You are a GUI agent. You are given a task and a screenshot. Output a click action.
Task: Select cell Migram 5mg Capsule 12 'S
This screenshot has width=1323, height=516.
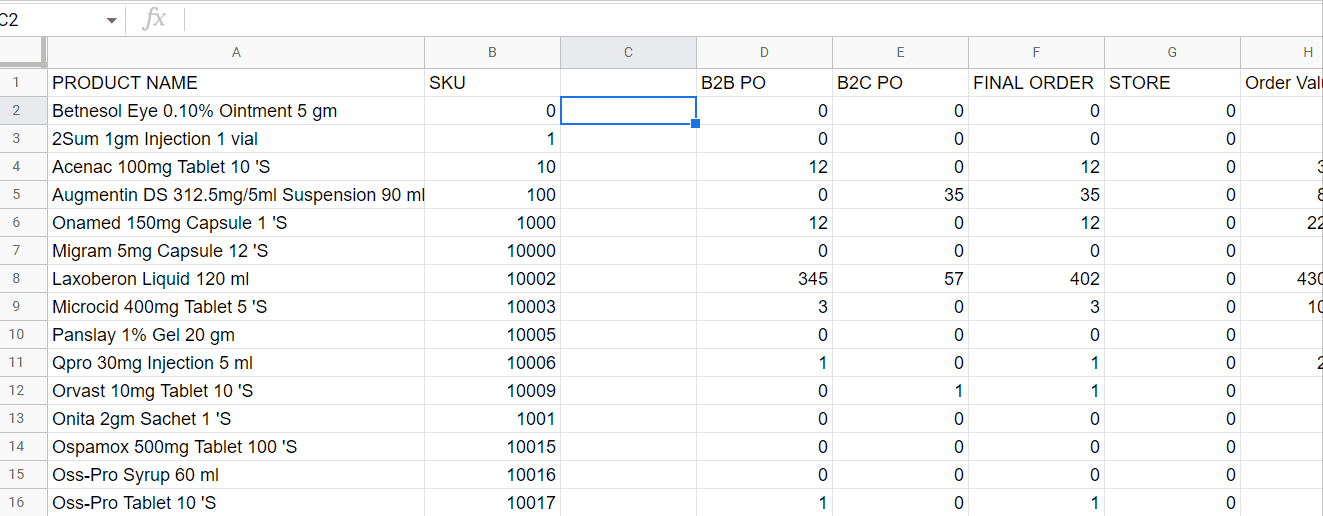click(236, 251)
